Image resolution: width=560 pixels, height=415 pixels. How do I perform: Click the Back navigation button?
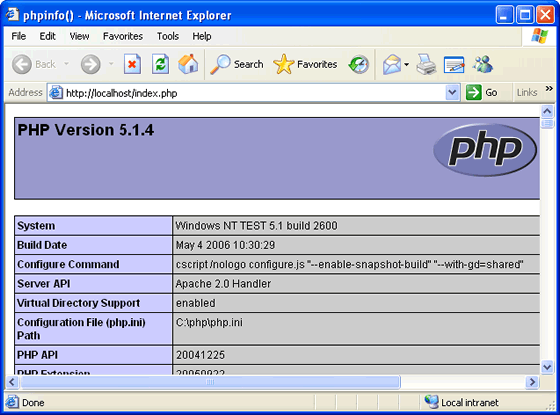click(x=35, y=64)
